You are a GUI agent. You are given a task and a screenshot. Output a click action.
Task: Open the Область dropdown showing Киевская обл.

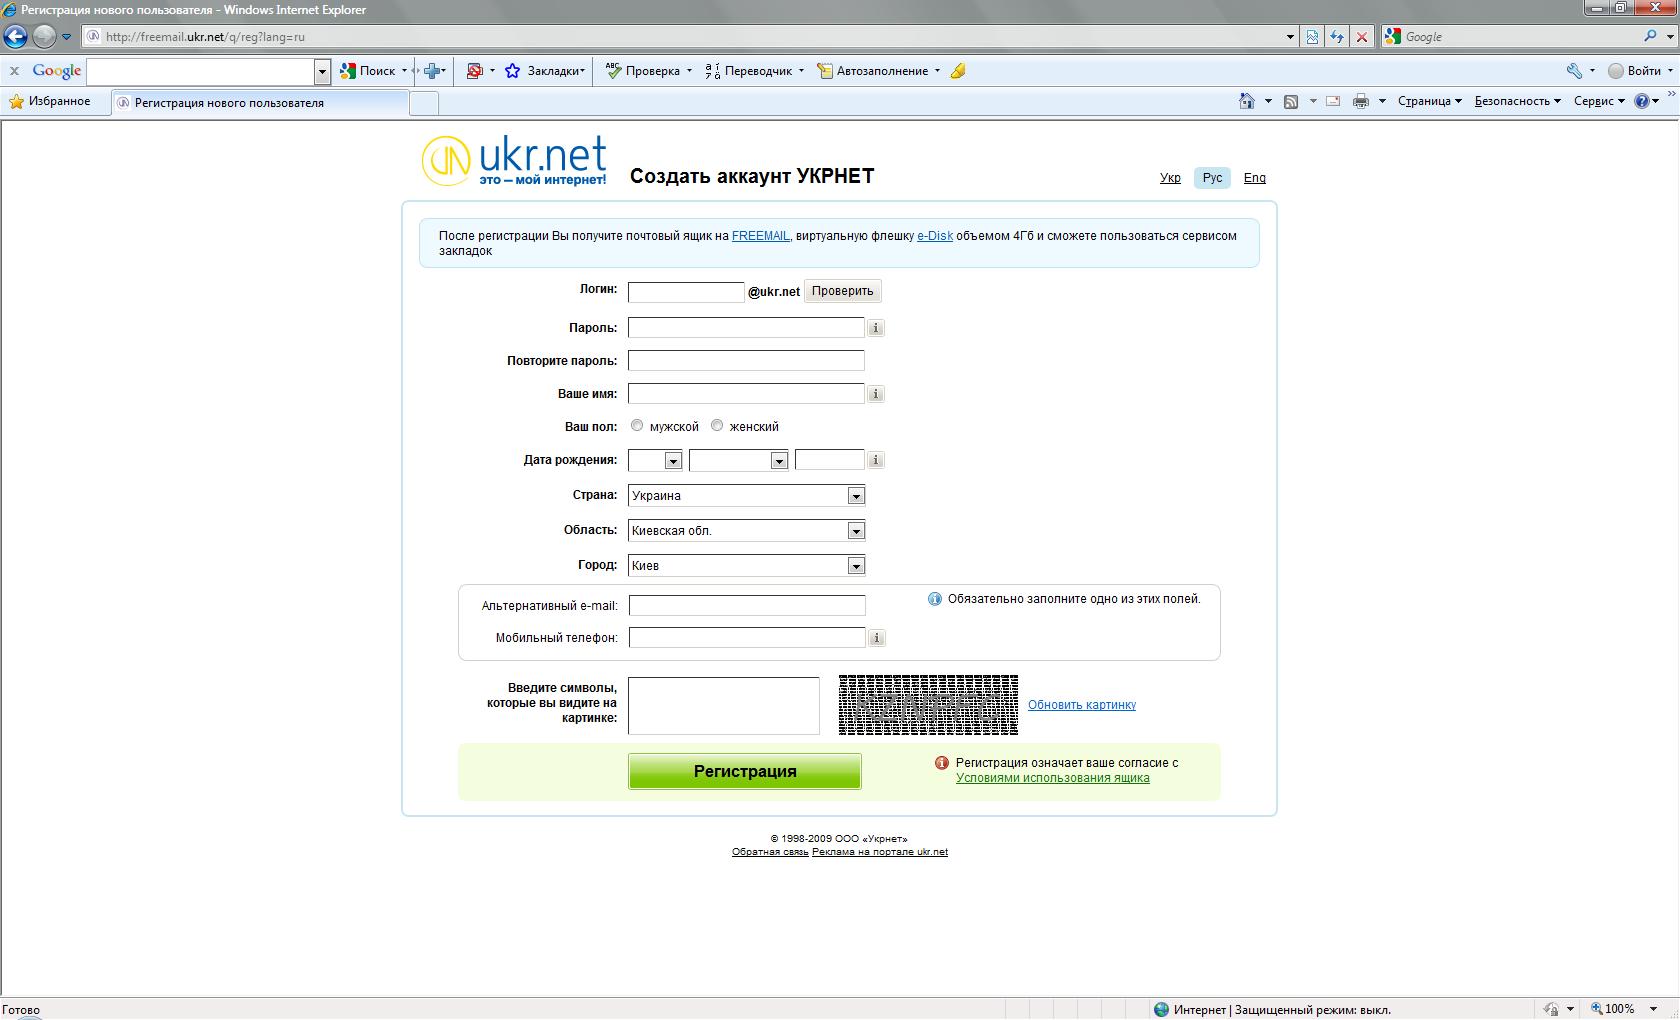click(x=746, y=531)
